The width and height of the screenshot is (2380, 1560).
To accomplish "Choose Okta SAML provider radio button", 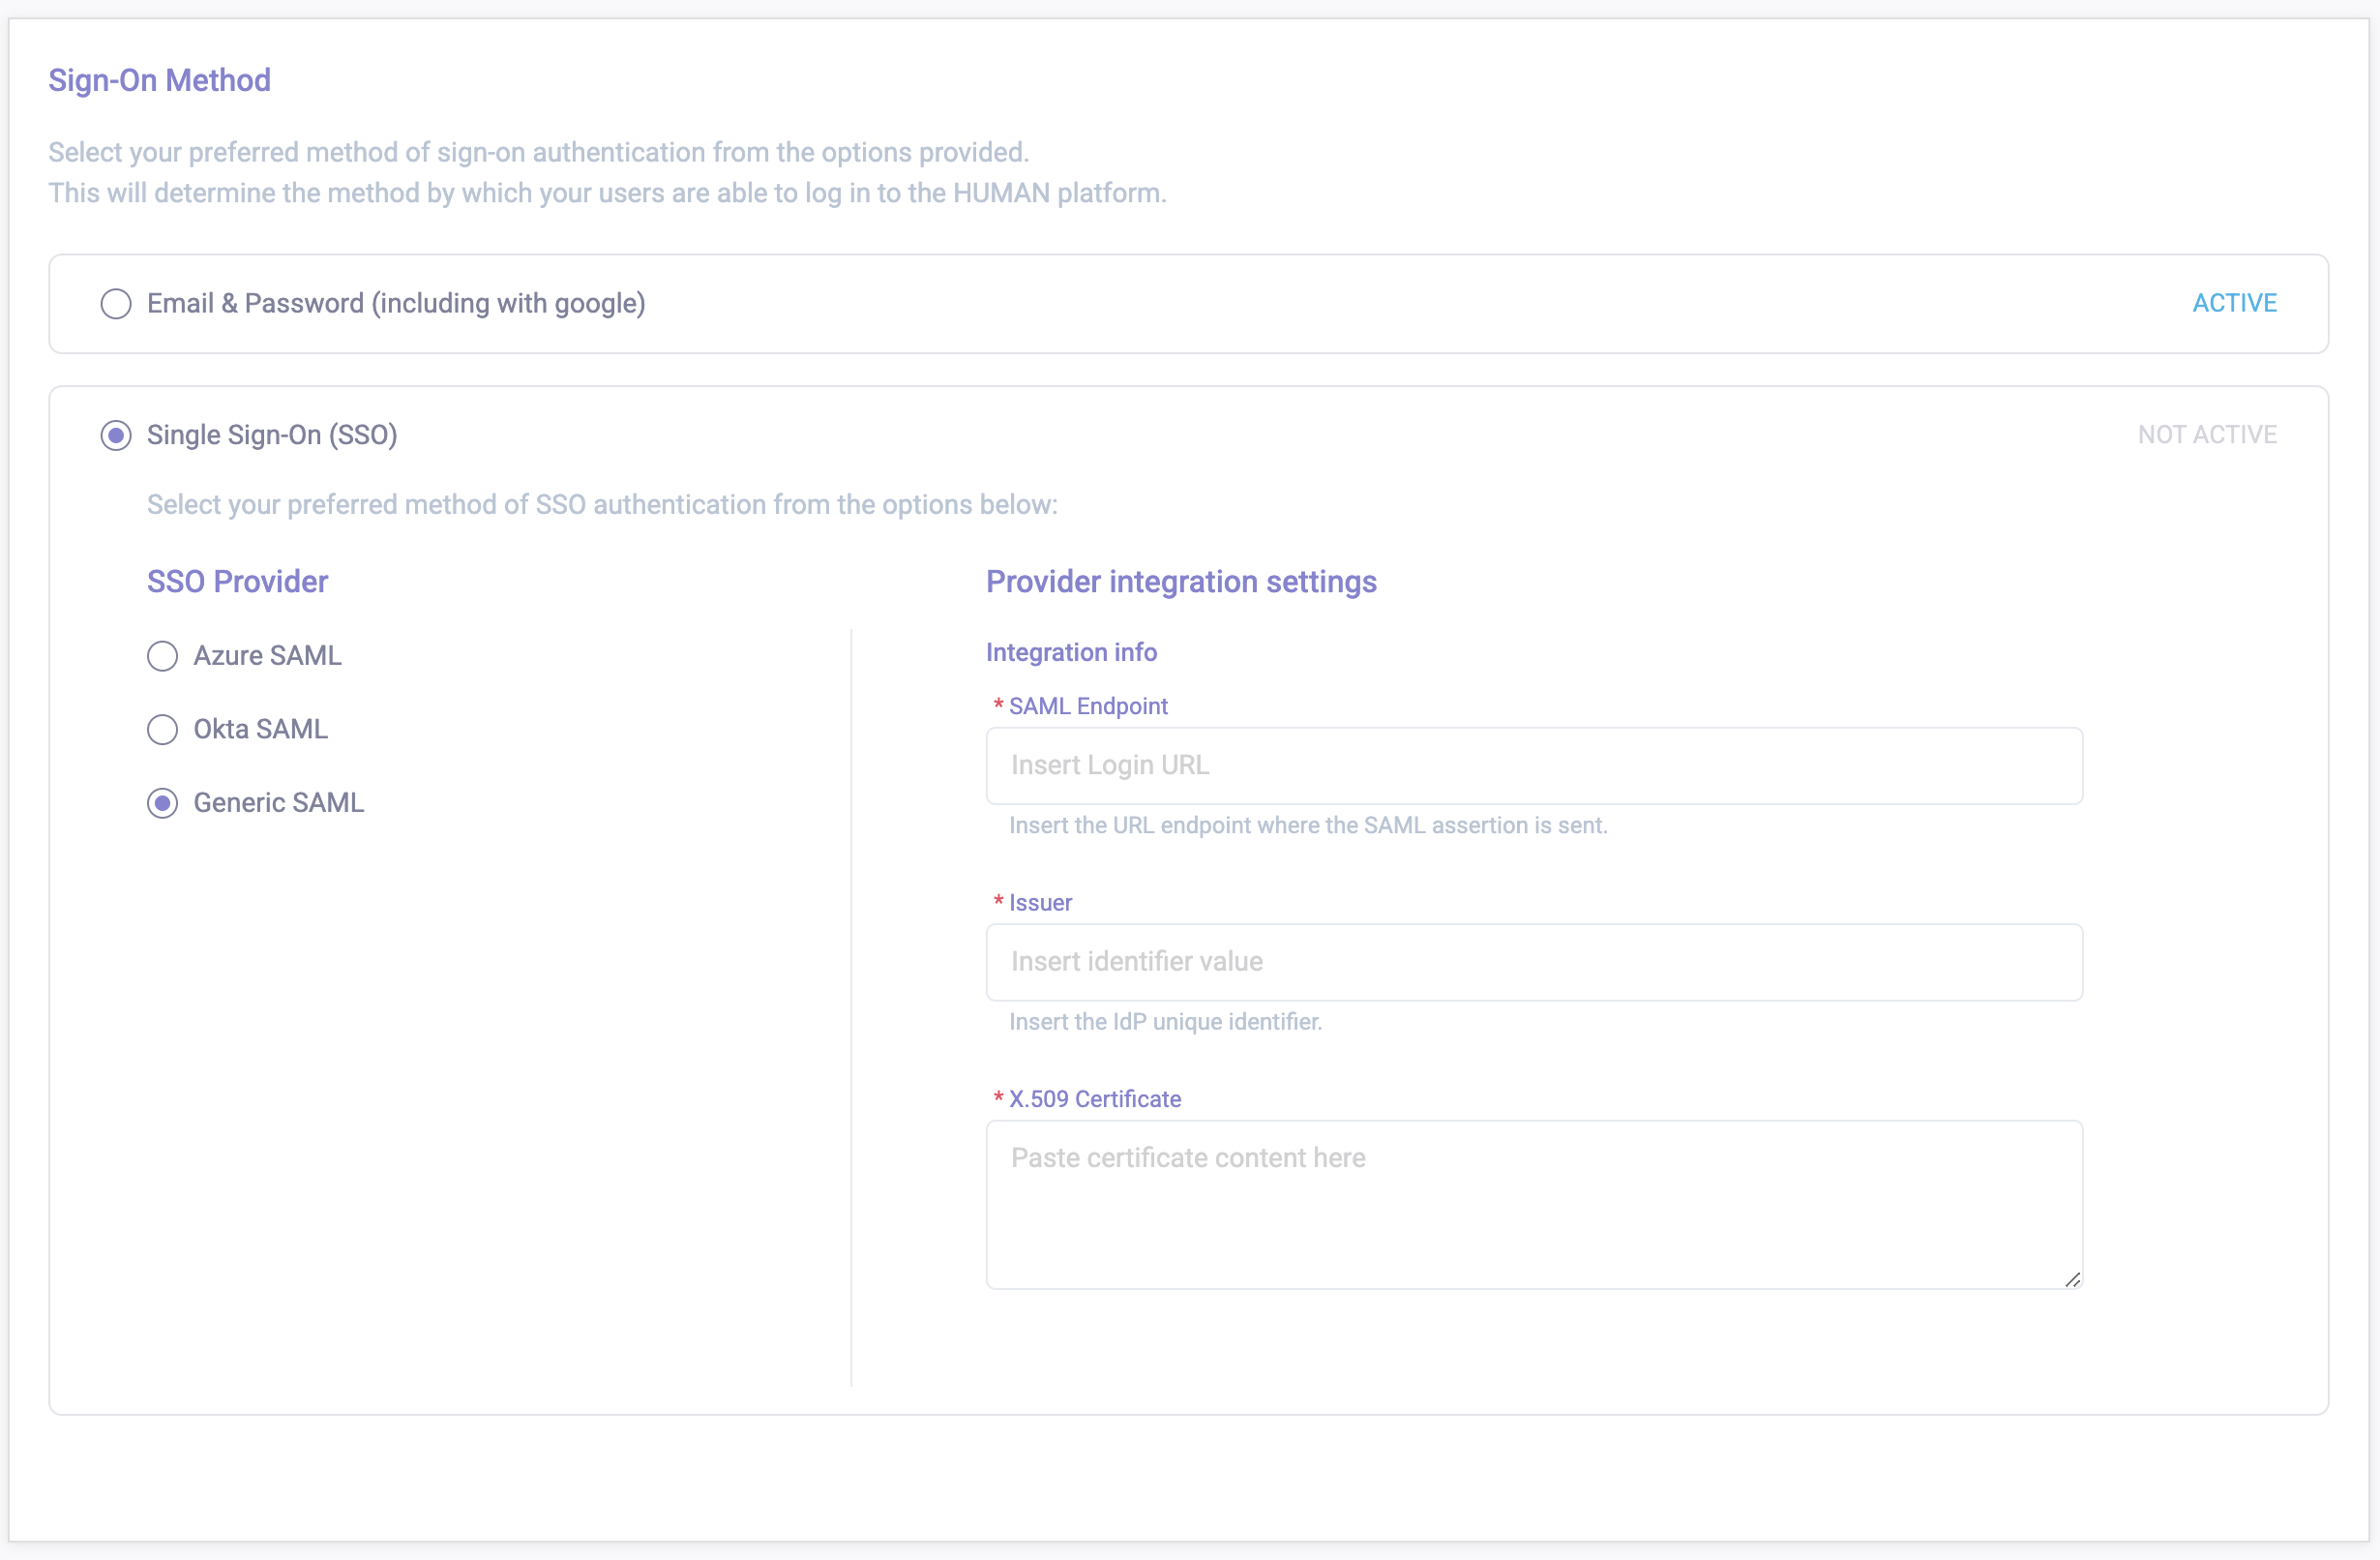I will [x=162, y=730].
